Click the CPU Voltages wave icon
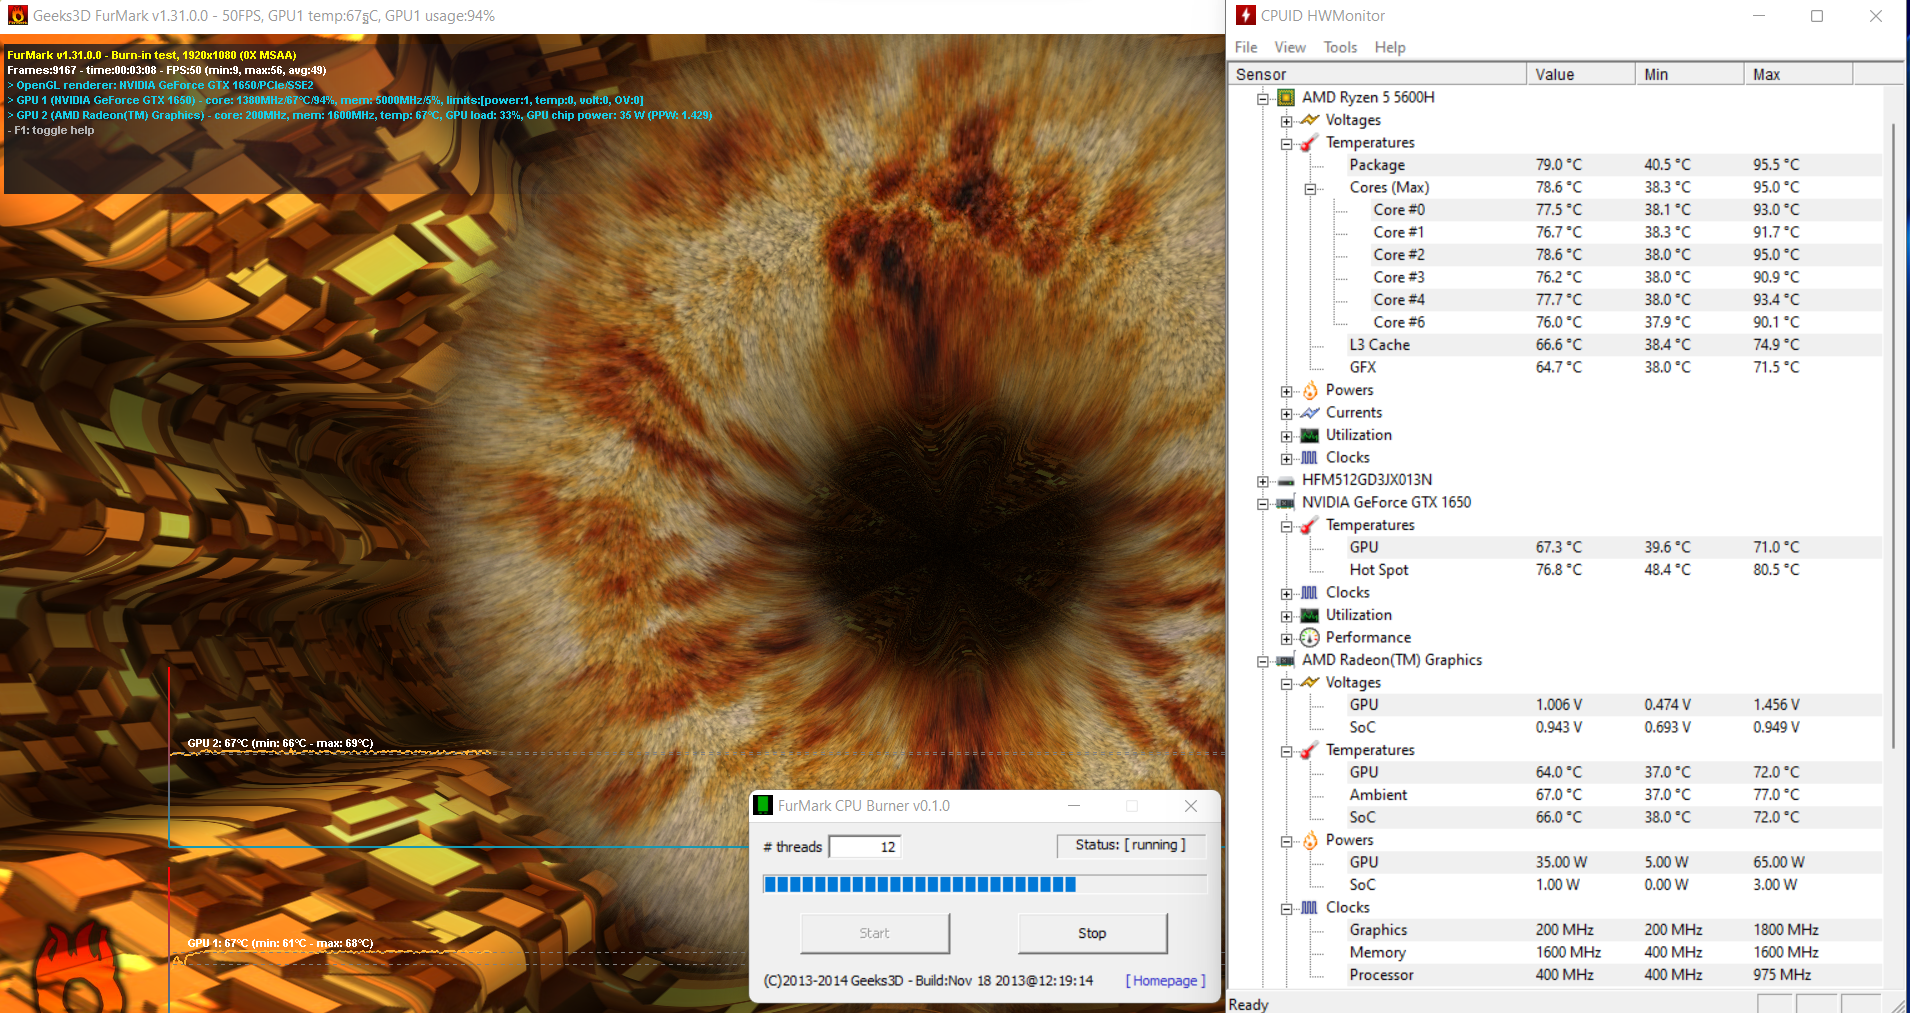Viewport: 1910px width, 1013px height. [1309, 120]
